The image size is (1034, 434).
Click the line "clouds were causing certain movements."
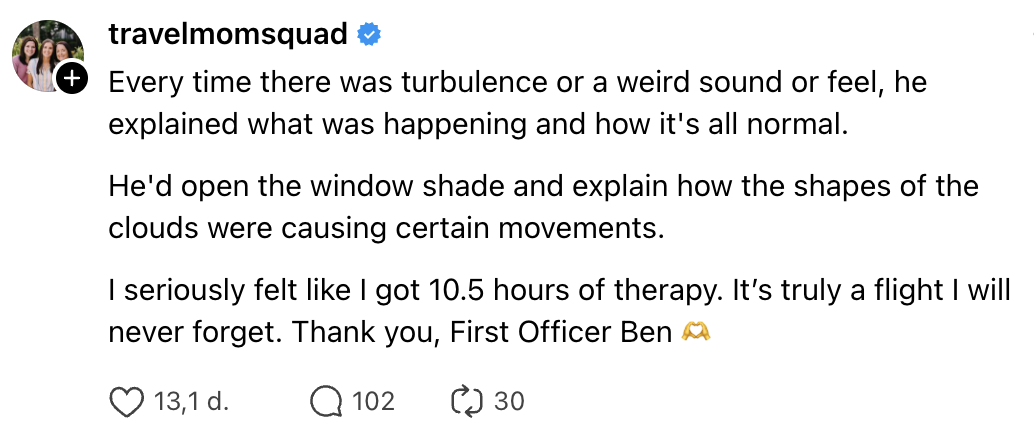386,229
